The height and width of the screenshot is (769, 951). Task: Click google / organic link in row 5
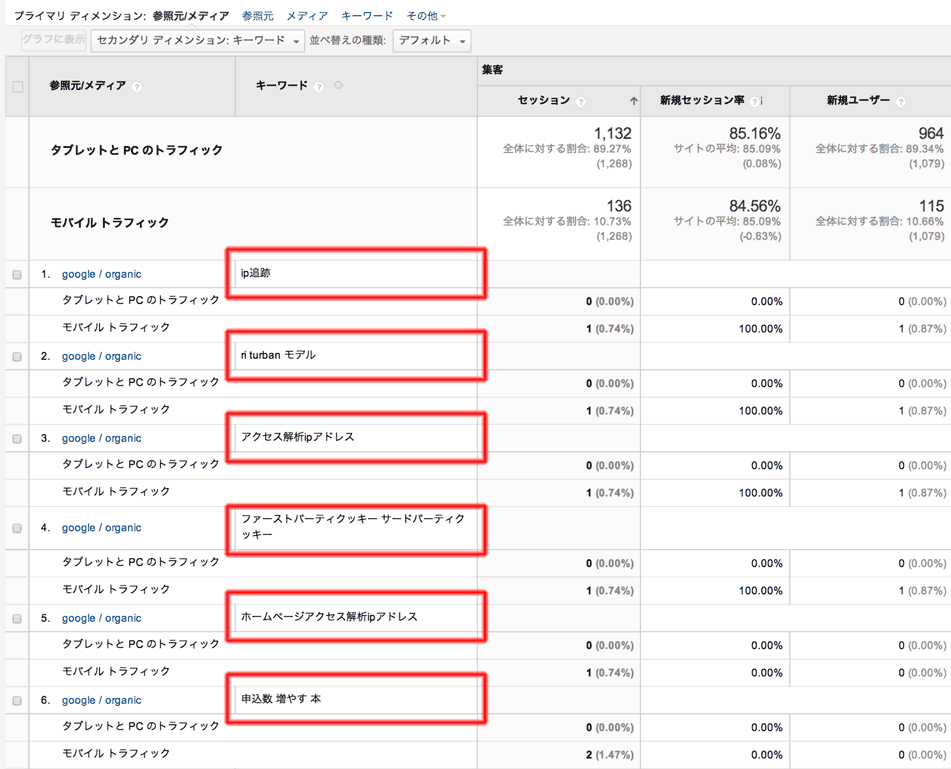(x=101, y=618)
